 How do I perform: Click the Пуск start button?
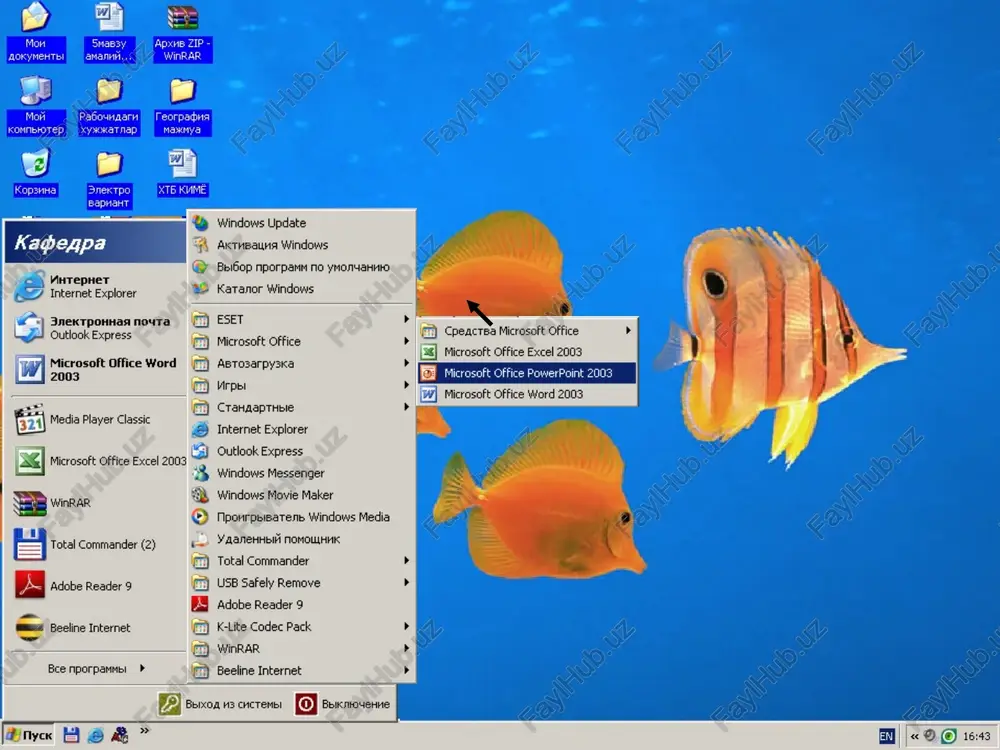click(x=28, y=735)
